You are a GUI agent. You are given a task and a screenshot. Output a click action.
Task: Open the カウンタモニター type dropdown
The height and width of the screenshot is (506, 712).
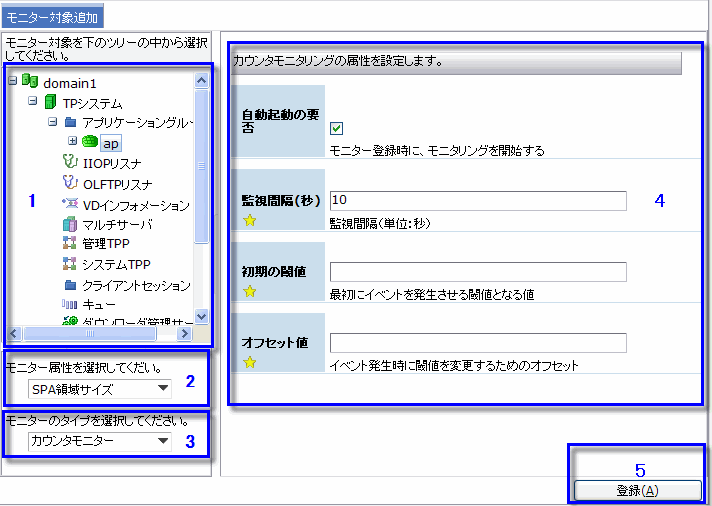click(x=163, y=441)
